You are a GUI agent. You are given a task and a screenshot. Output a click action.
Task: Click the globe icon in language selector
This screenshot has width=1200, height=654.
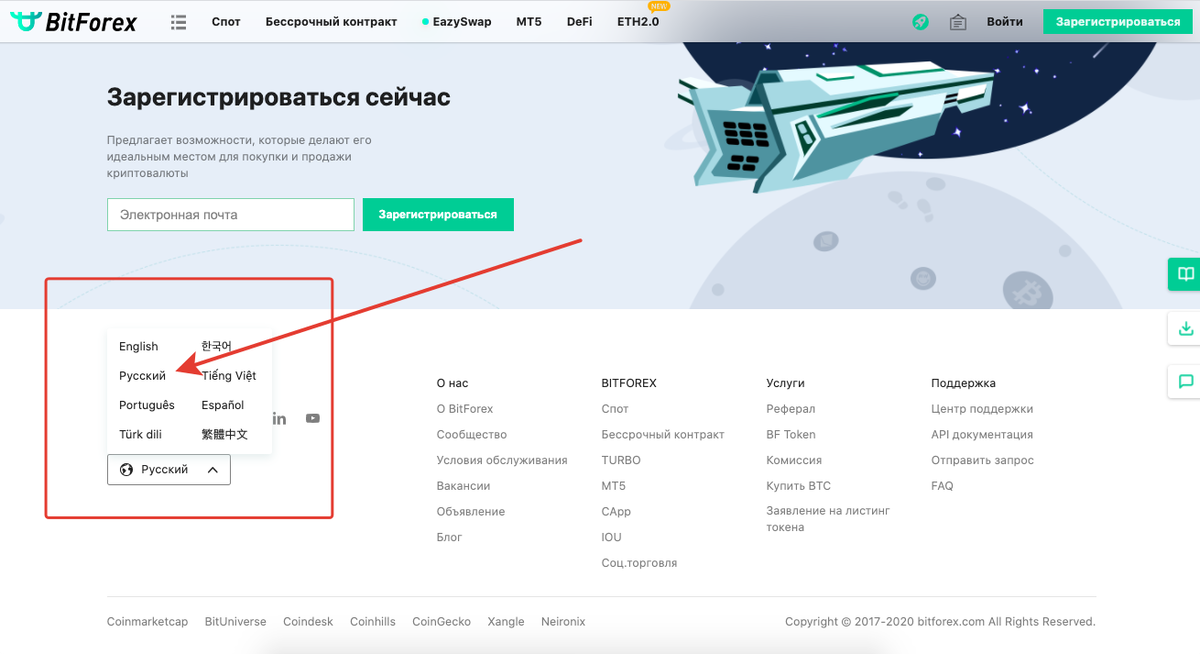coord(126,469)
